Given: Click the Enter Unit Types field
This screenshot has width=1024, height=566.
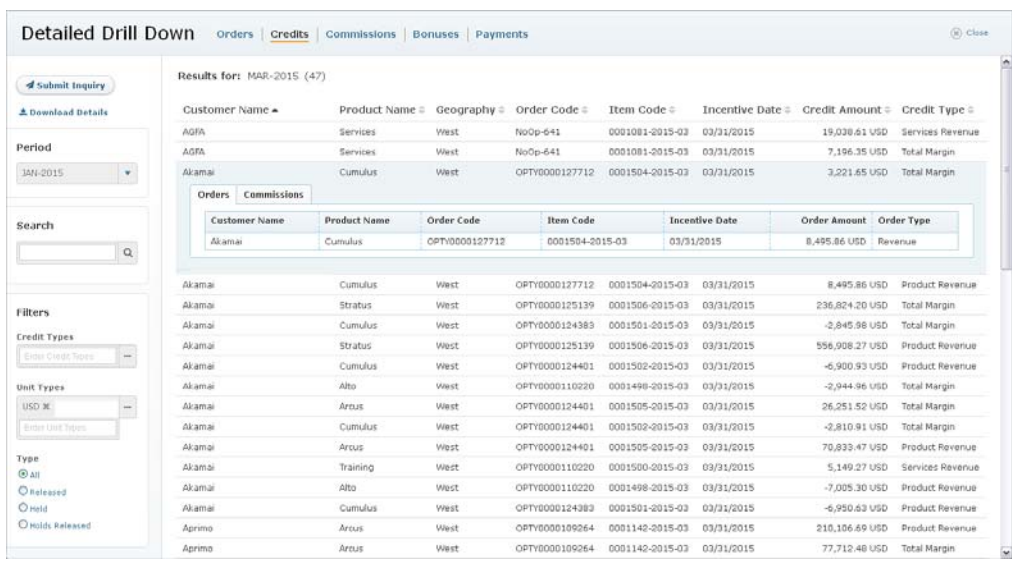Looking at the screenshot, I should [x=68, y=428].
